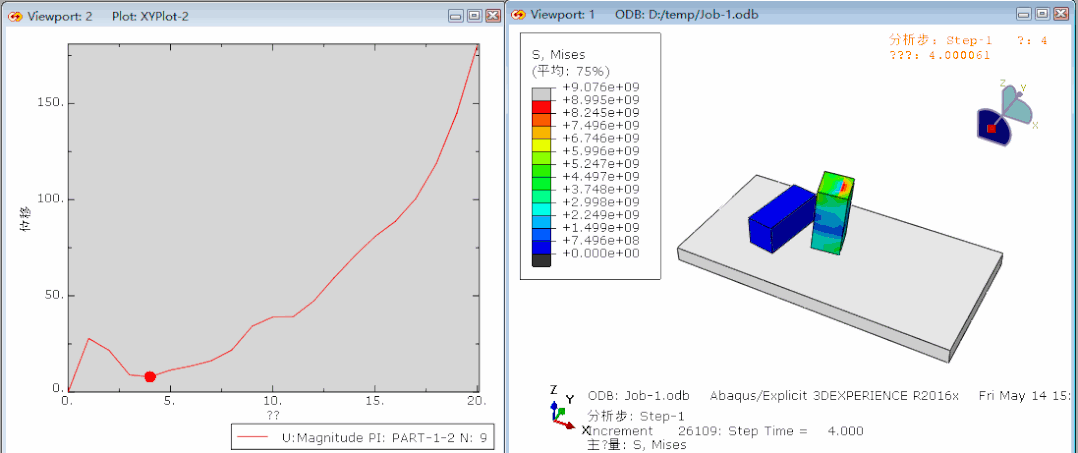This screenshot has height=453, width=1078.
Task: Close the Viewport 1 ODB window
Action: click(x=1062, y=14)
